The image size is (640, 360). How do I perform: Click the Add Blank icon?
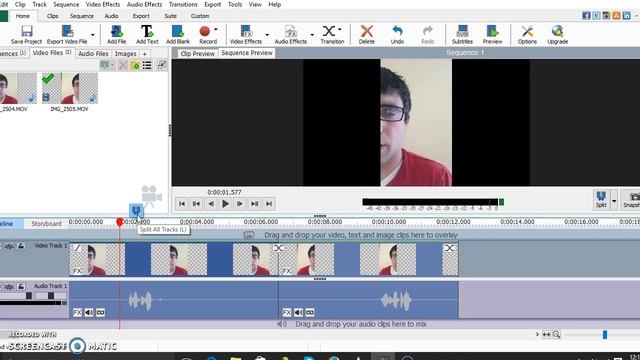pos(178,31)
